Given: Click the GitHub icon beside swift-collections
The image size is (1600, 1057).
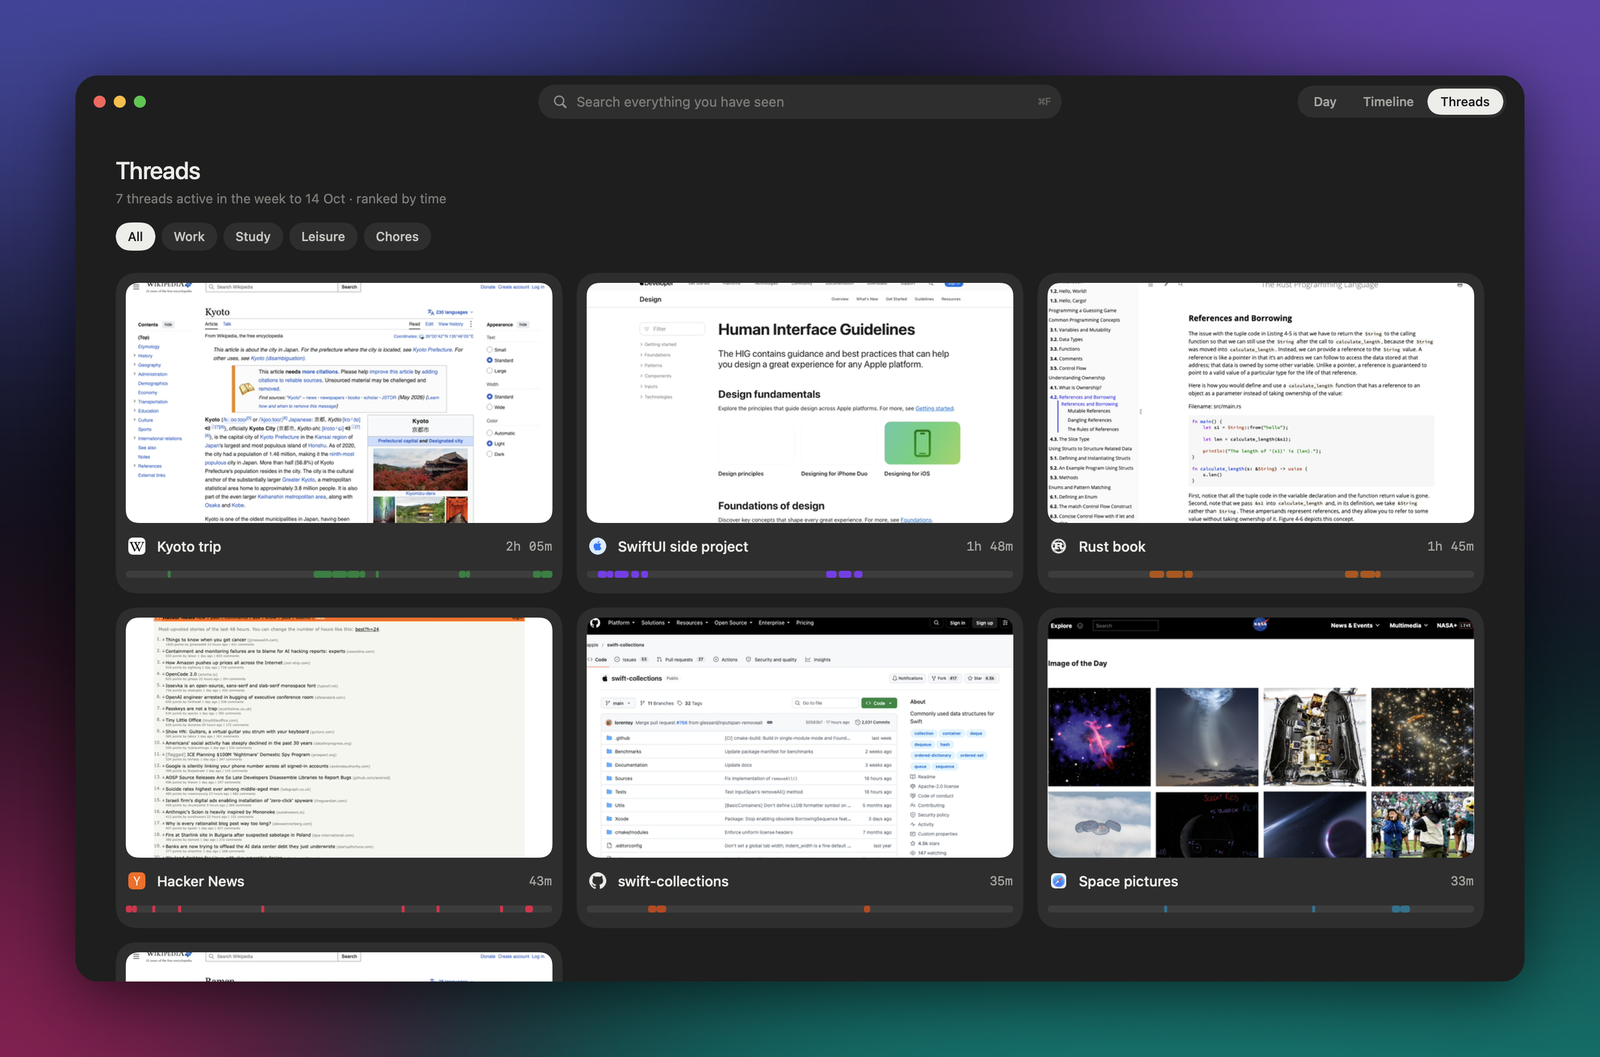Looking at the screenshot, I should point(598,881).
